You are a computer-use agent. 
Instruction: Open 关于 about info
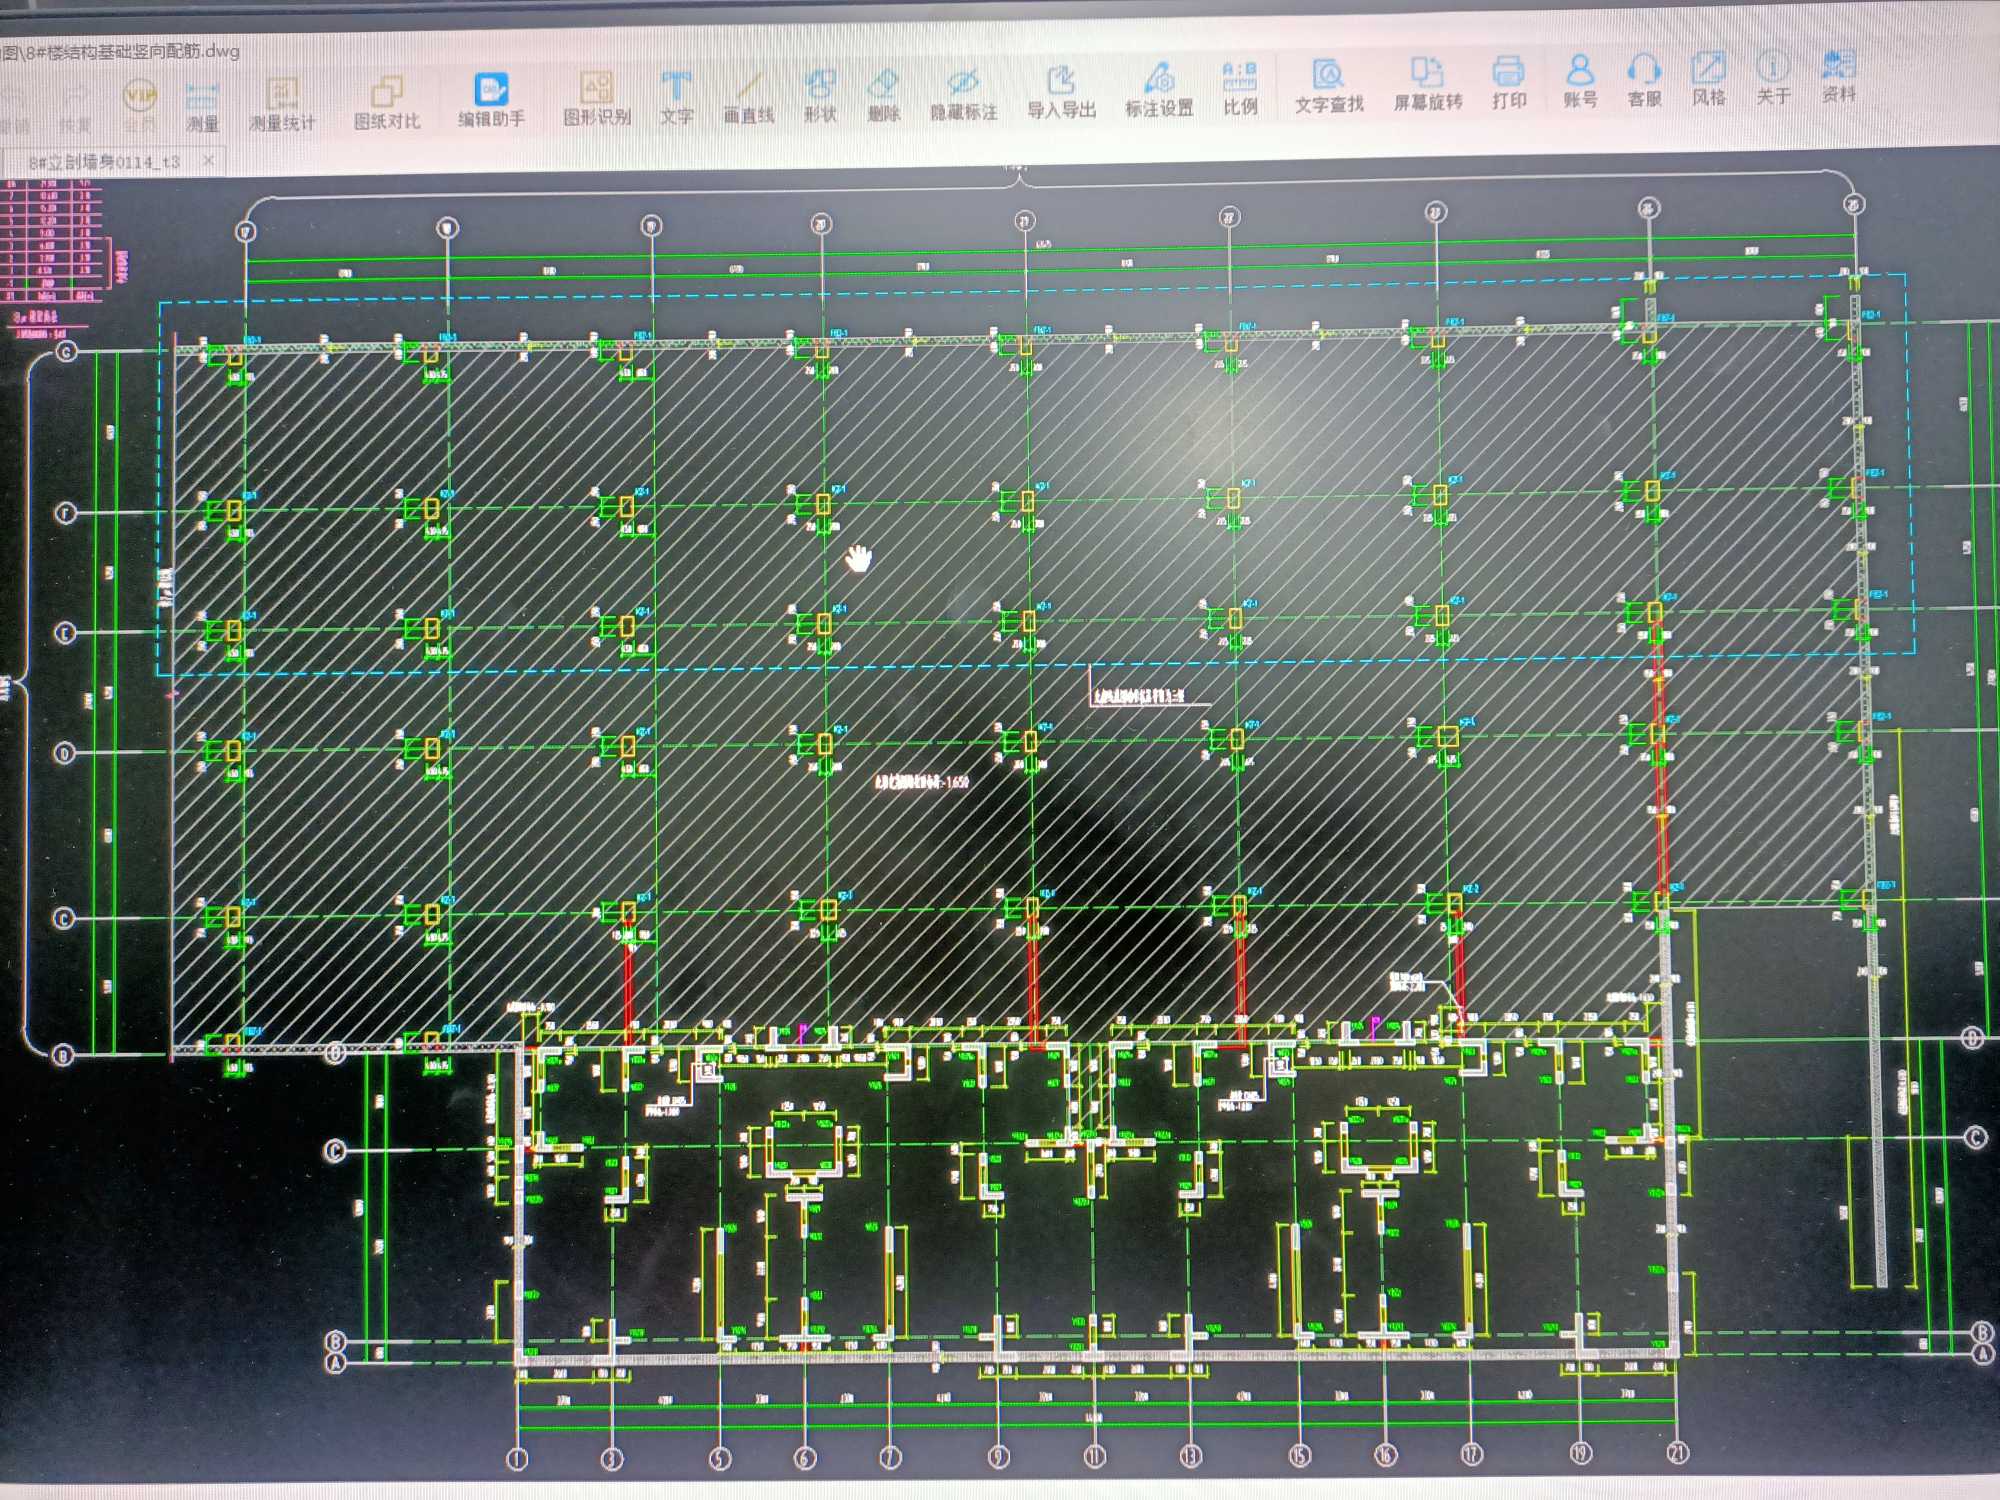[1773, 77]
